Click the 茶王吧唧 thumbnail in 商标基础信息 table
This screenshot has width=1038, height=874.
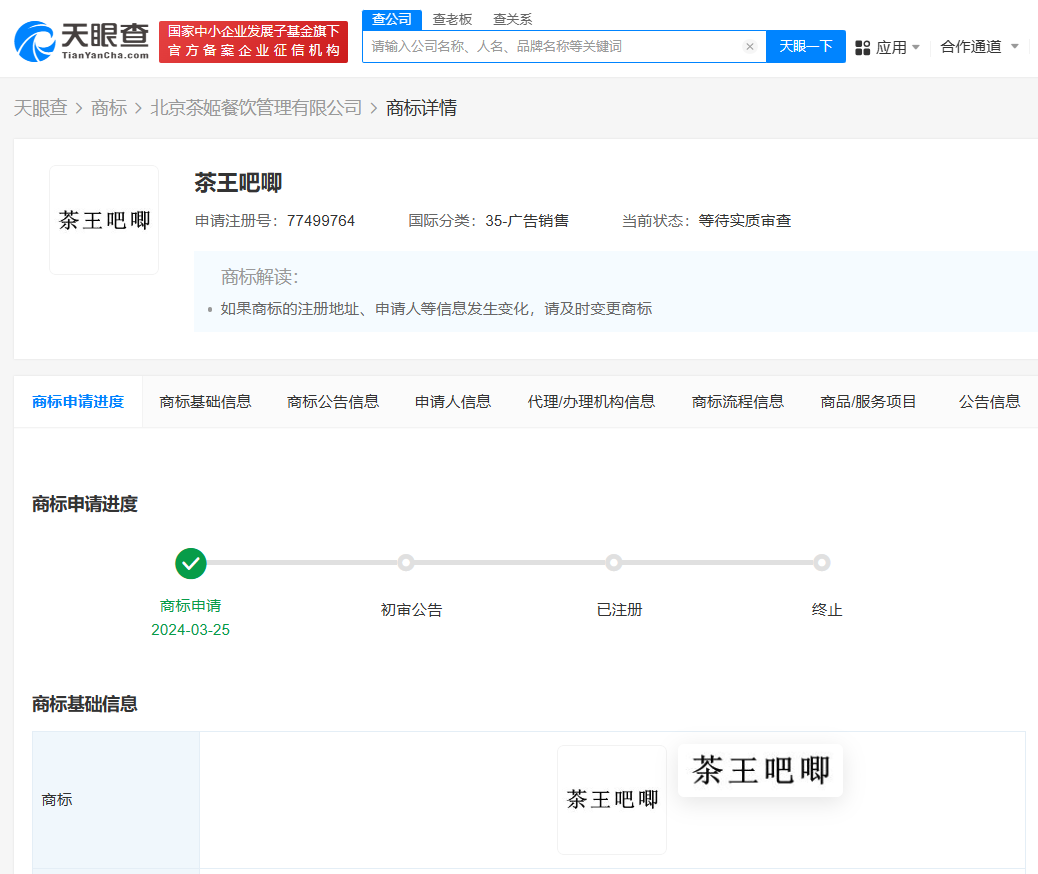[612, 800]
